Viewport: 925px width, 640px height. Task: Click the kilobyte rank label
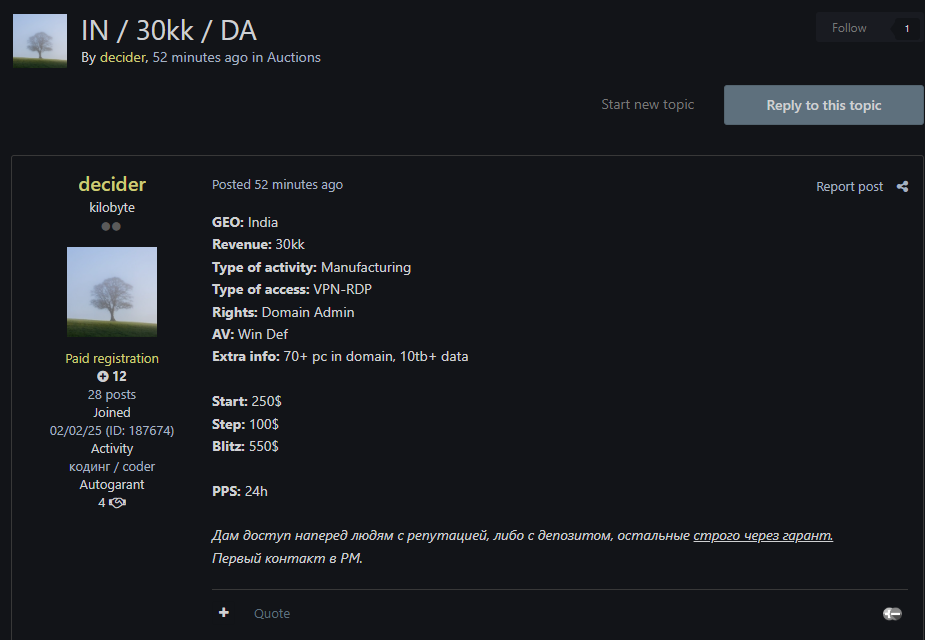pos(112,208)
